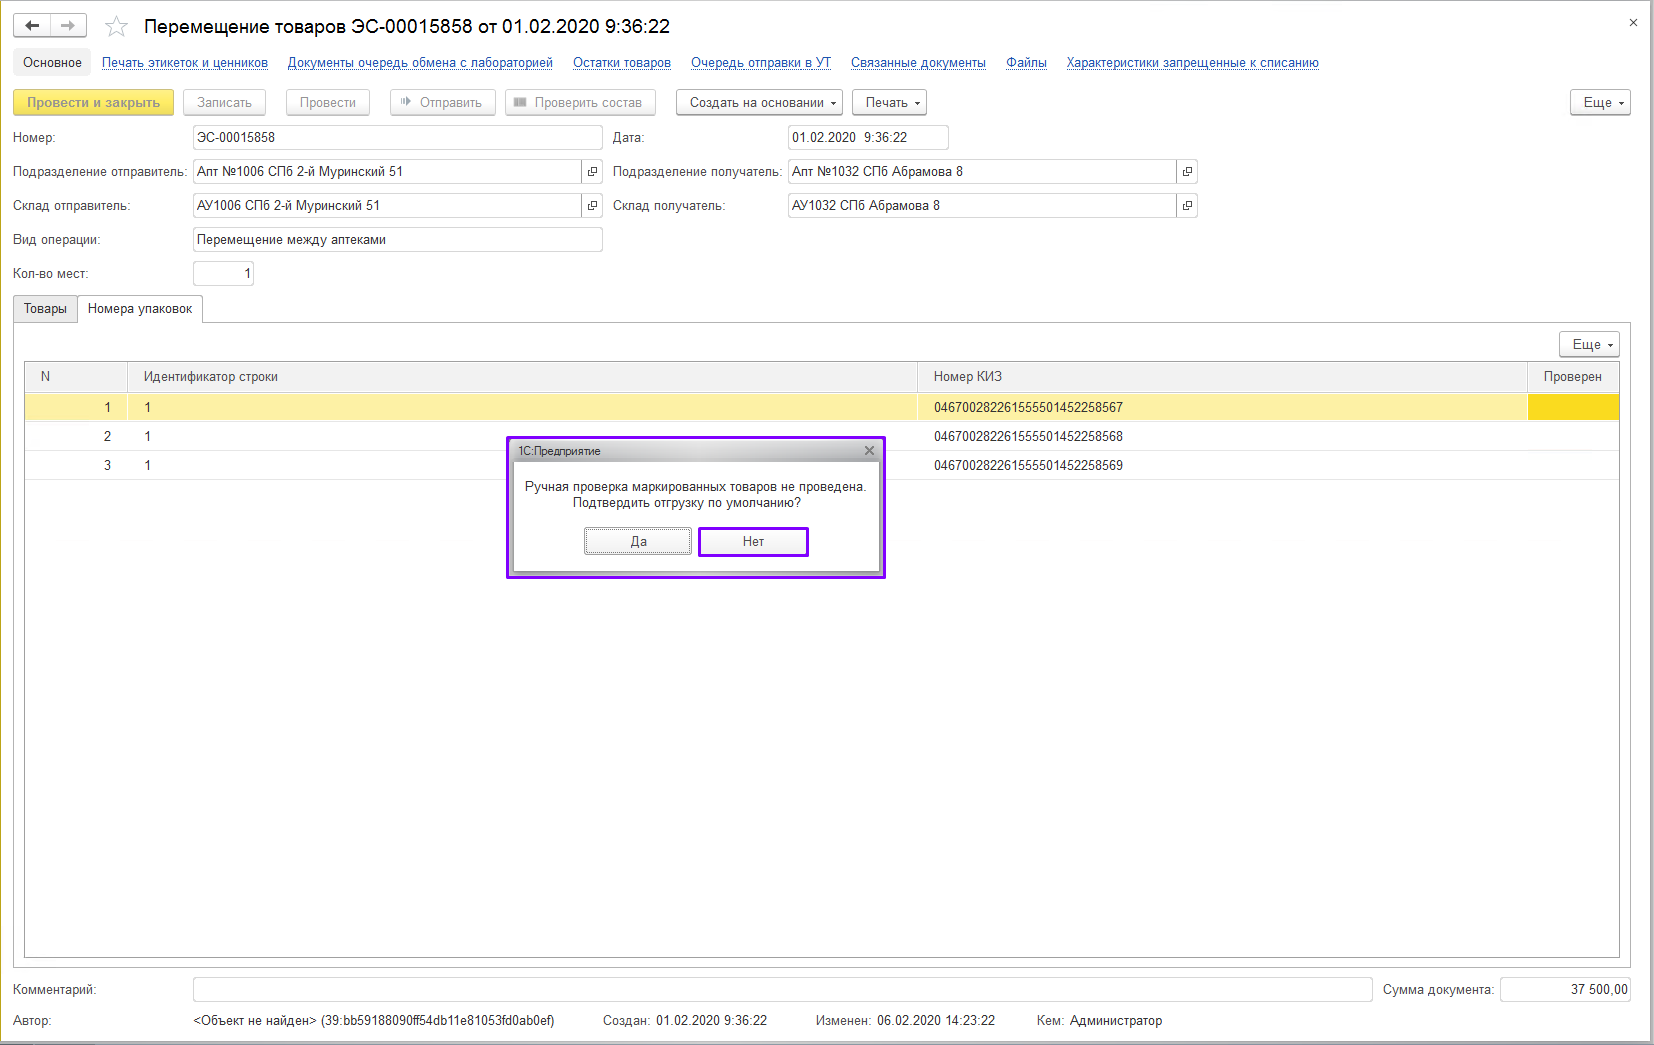This screenshot has height=1045, width=1654.
Task: Close the 1С:Предприятие dialog with X
Action: coord(869,451)
